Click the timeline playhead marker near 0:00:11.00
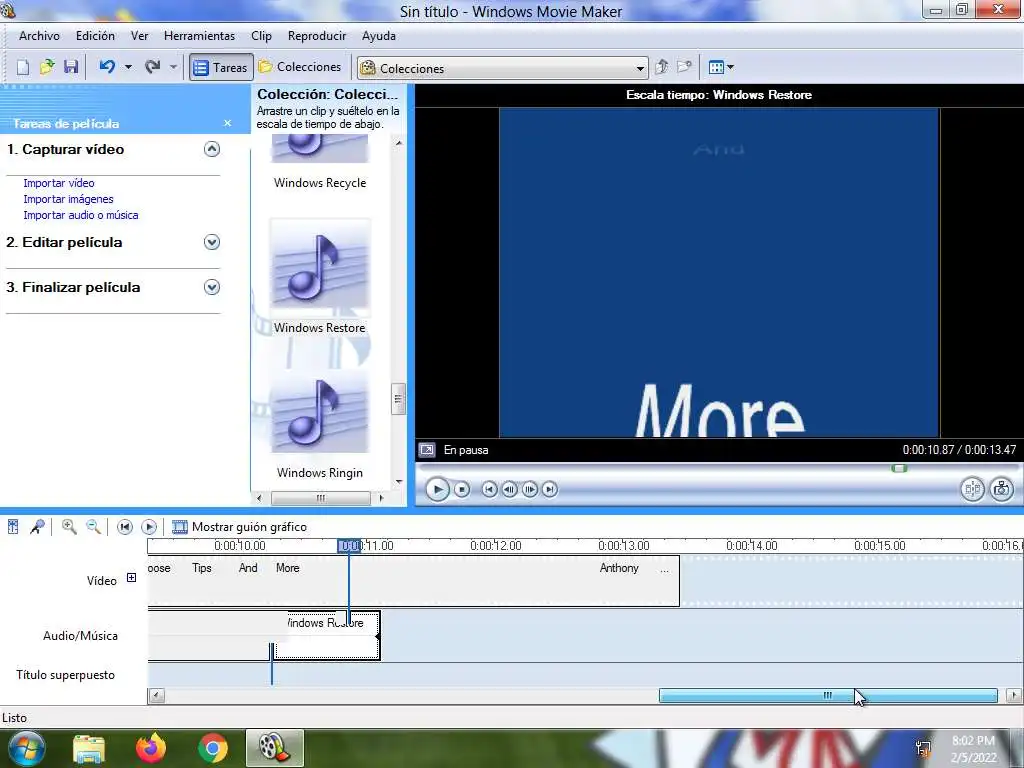The image size is (1024, 768). (349, 546)
